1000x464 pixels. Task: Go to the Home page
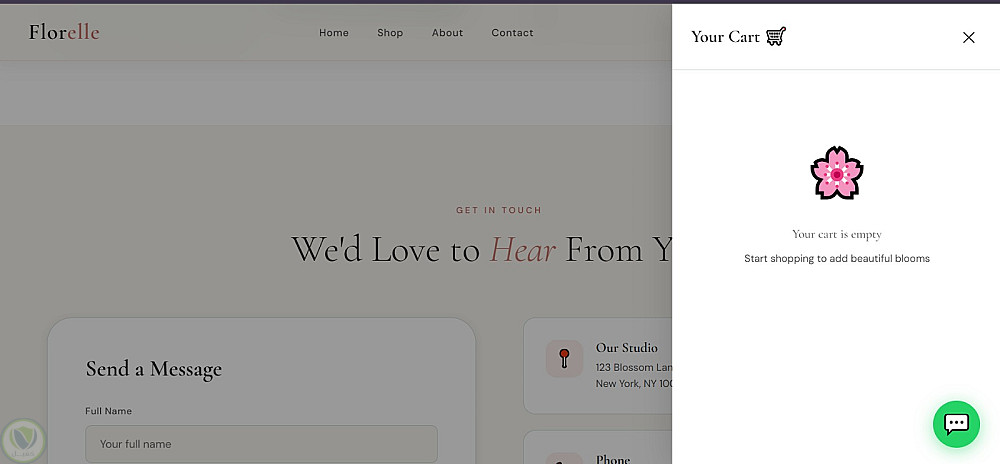334,33
